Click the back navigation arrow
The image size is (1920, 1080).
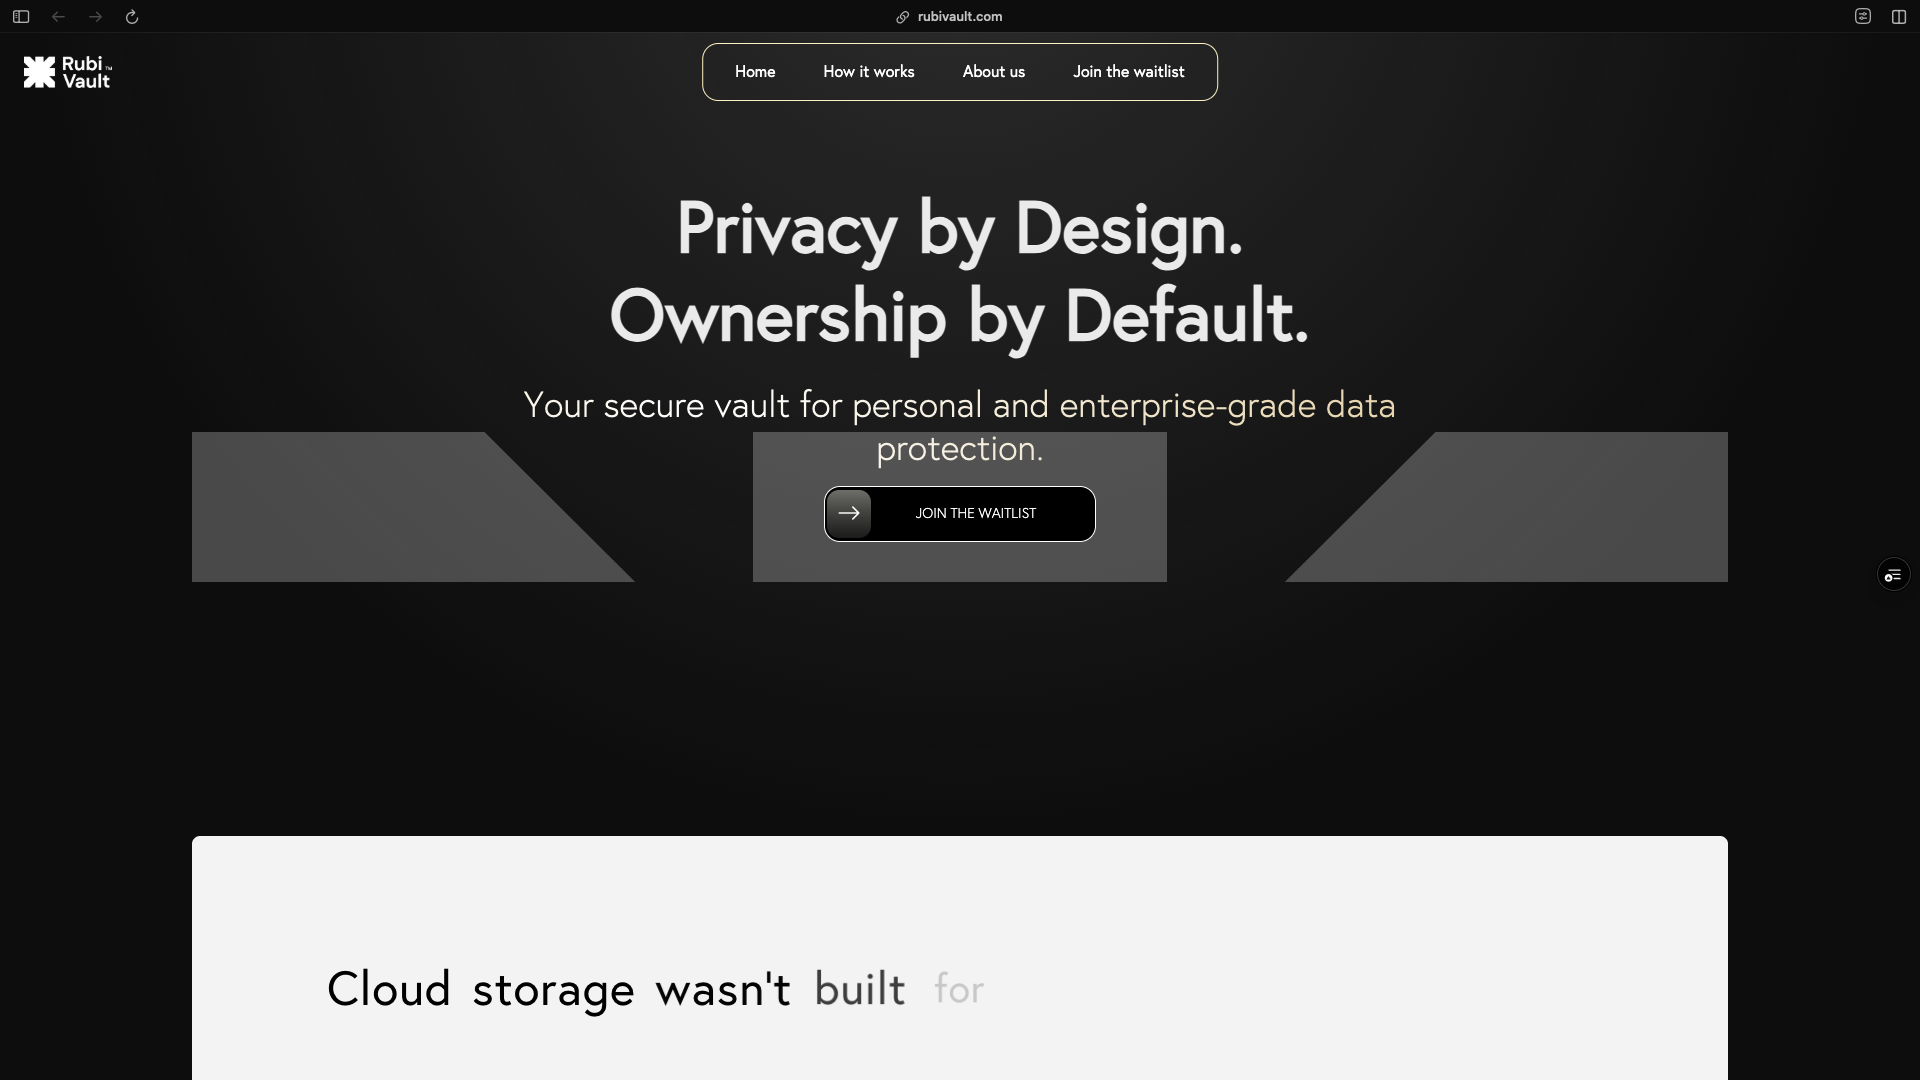[58, 16]
